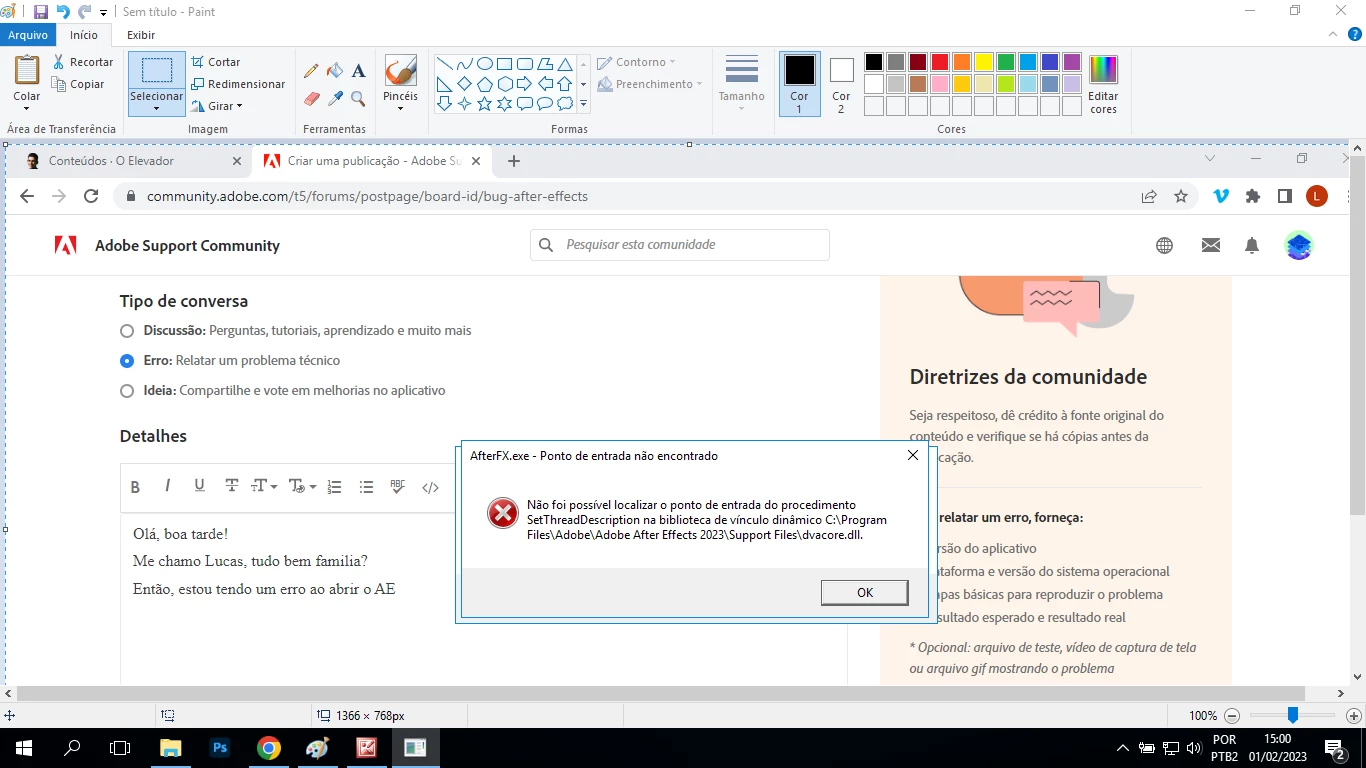Collapse the ribbon with the chevron
The width and height of the screenshot is (1366, 768).
pyautogui.click(x=1331, y=34)
